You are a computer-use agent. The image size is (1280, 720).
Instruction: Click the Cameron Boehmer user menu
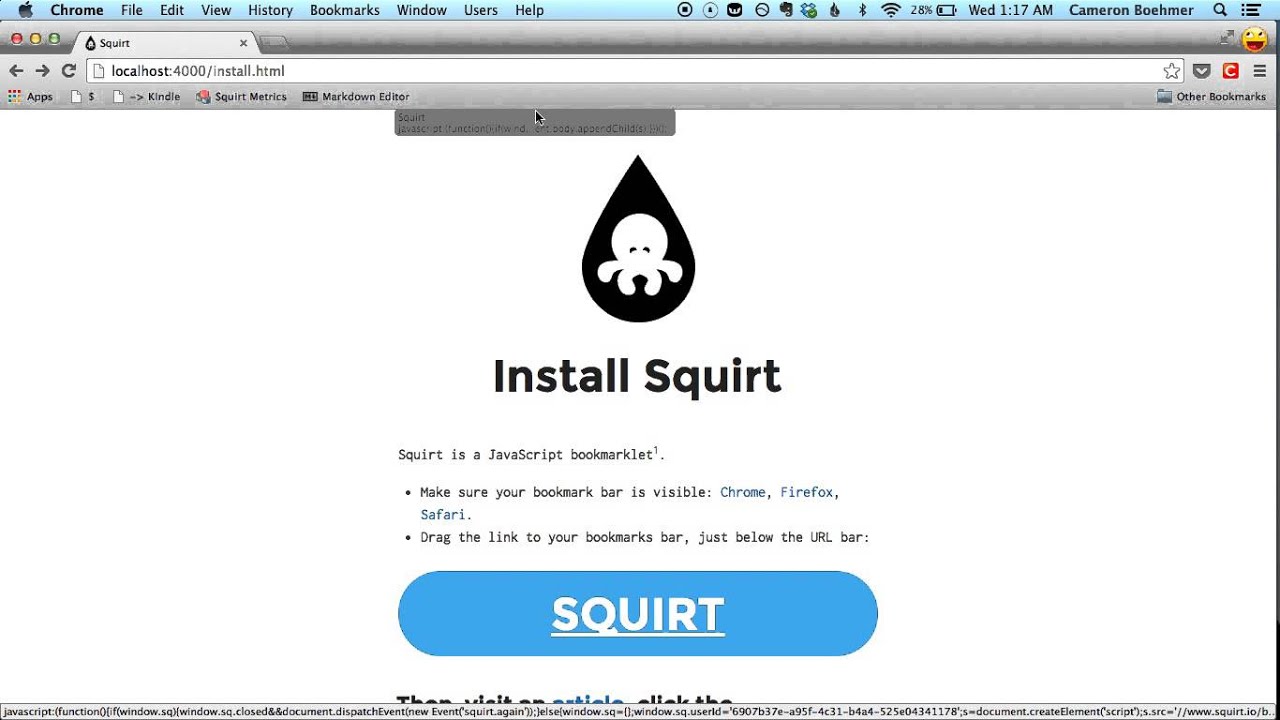click(1133, 10)
